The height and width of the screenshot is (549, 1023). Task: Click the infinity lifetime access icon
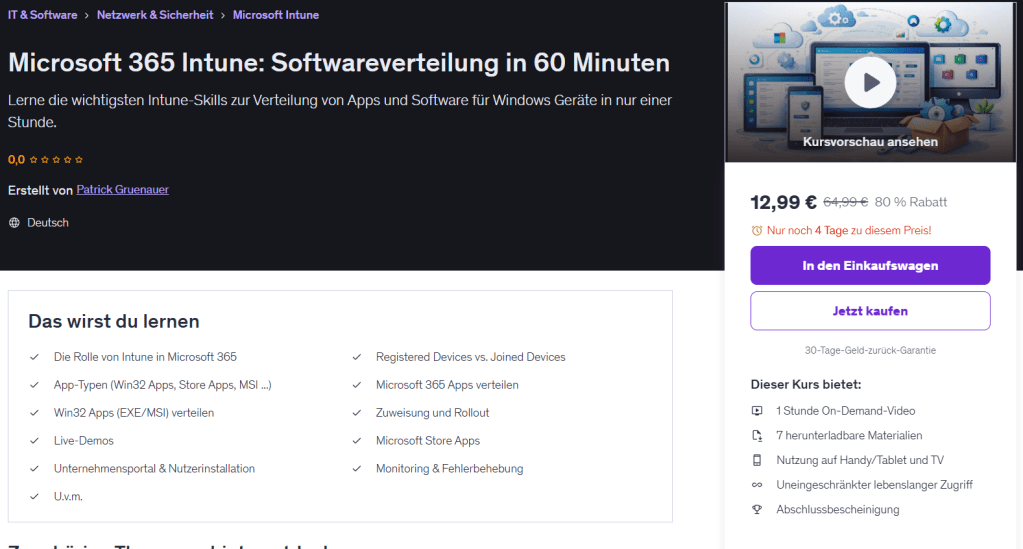click(x=757, y=485)
